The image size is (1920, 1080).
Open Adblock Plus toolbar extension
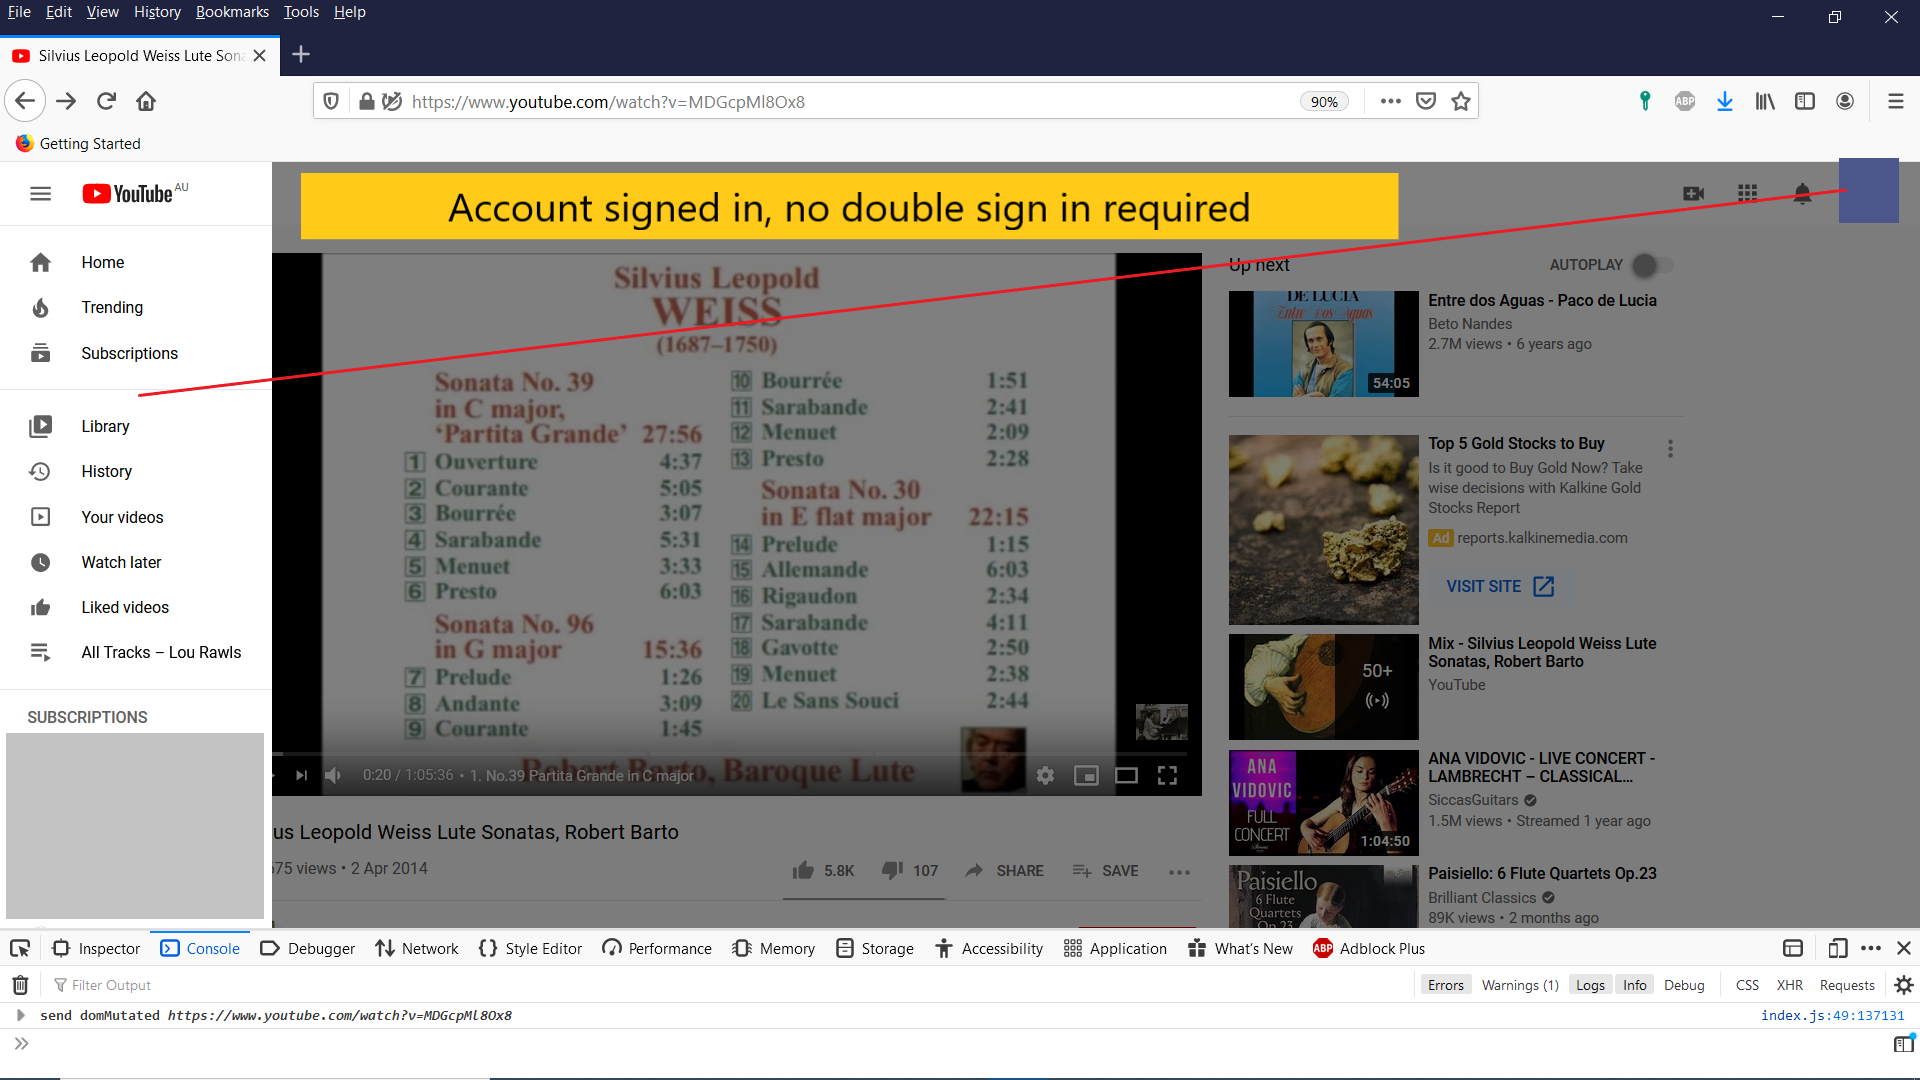click(1685, 101)
